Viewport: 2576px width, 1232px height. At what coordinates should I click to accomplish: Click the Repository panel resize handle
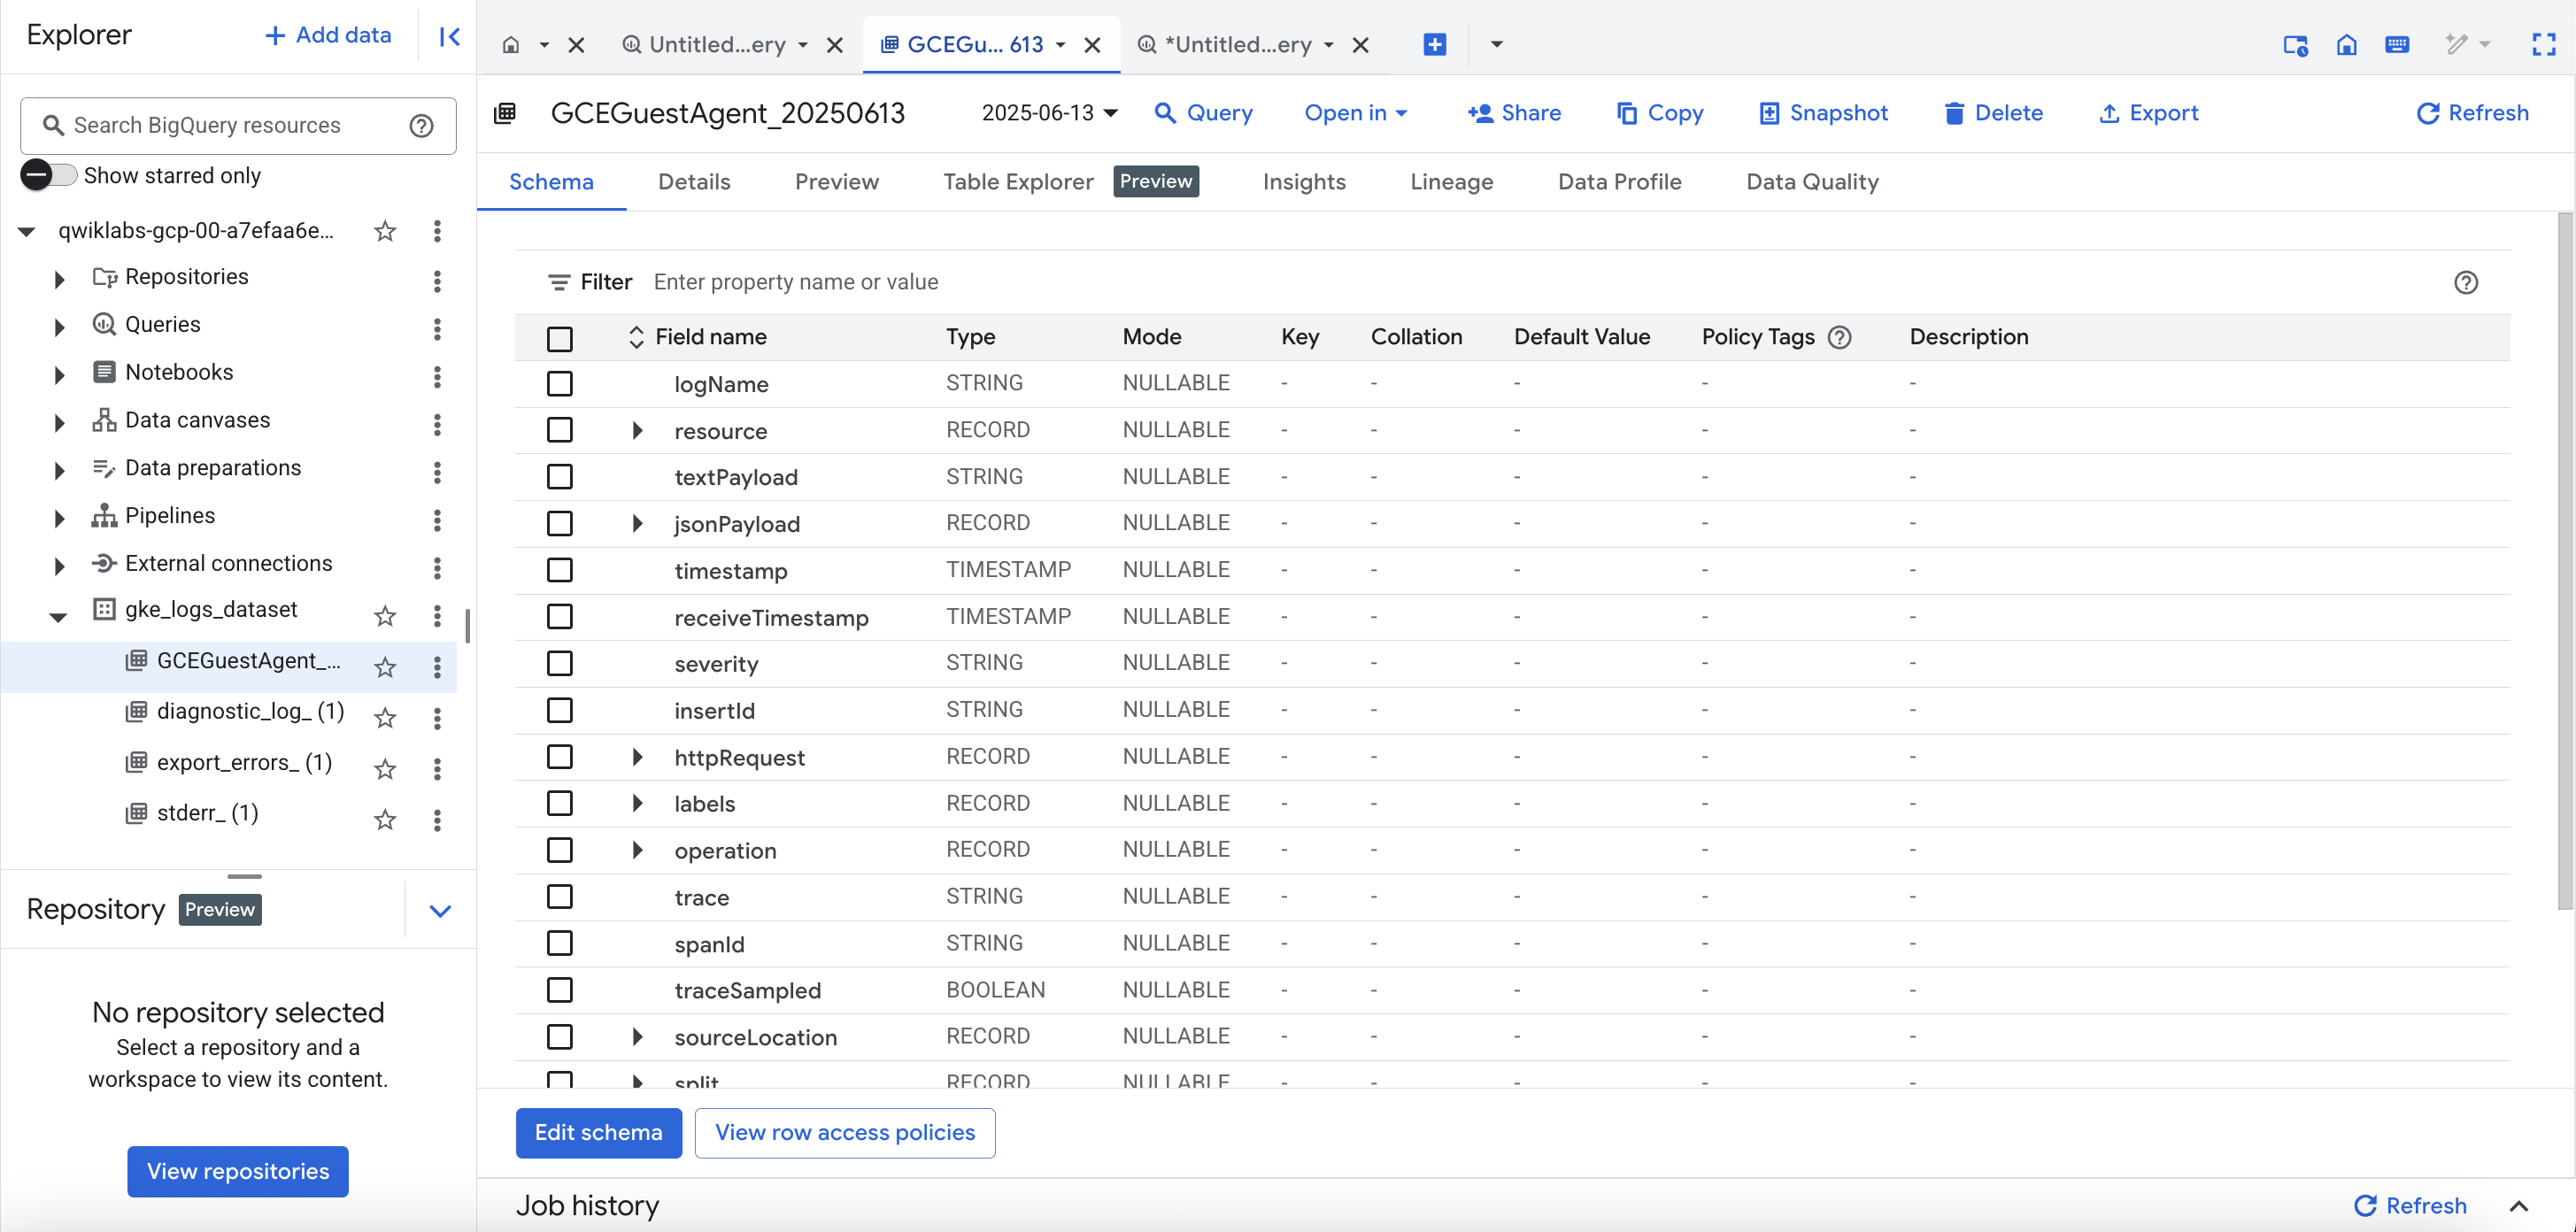[x=244, y=876]
